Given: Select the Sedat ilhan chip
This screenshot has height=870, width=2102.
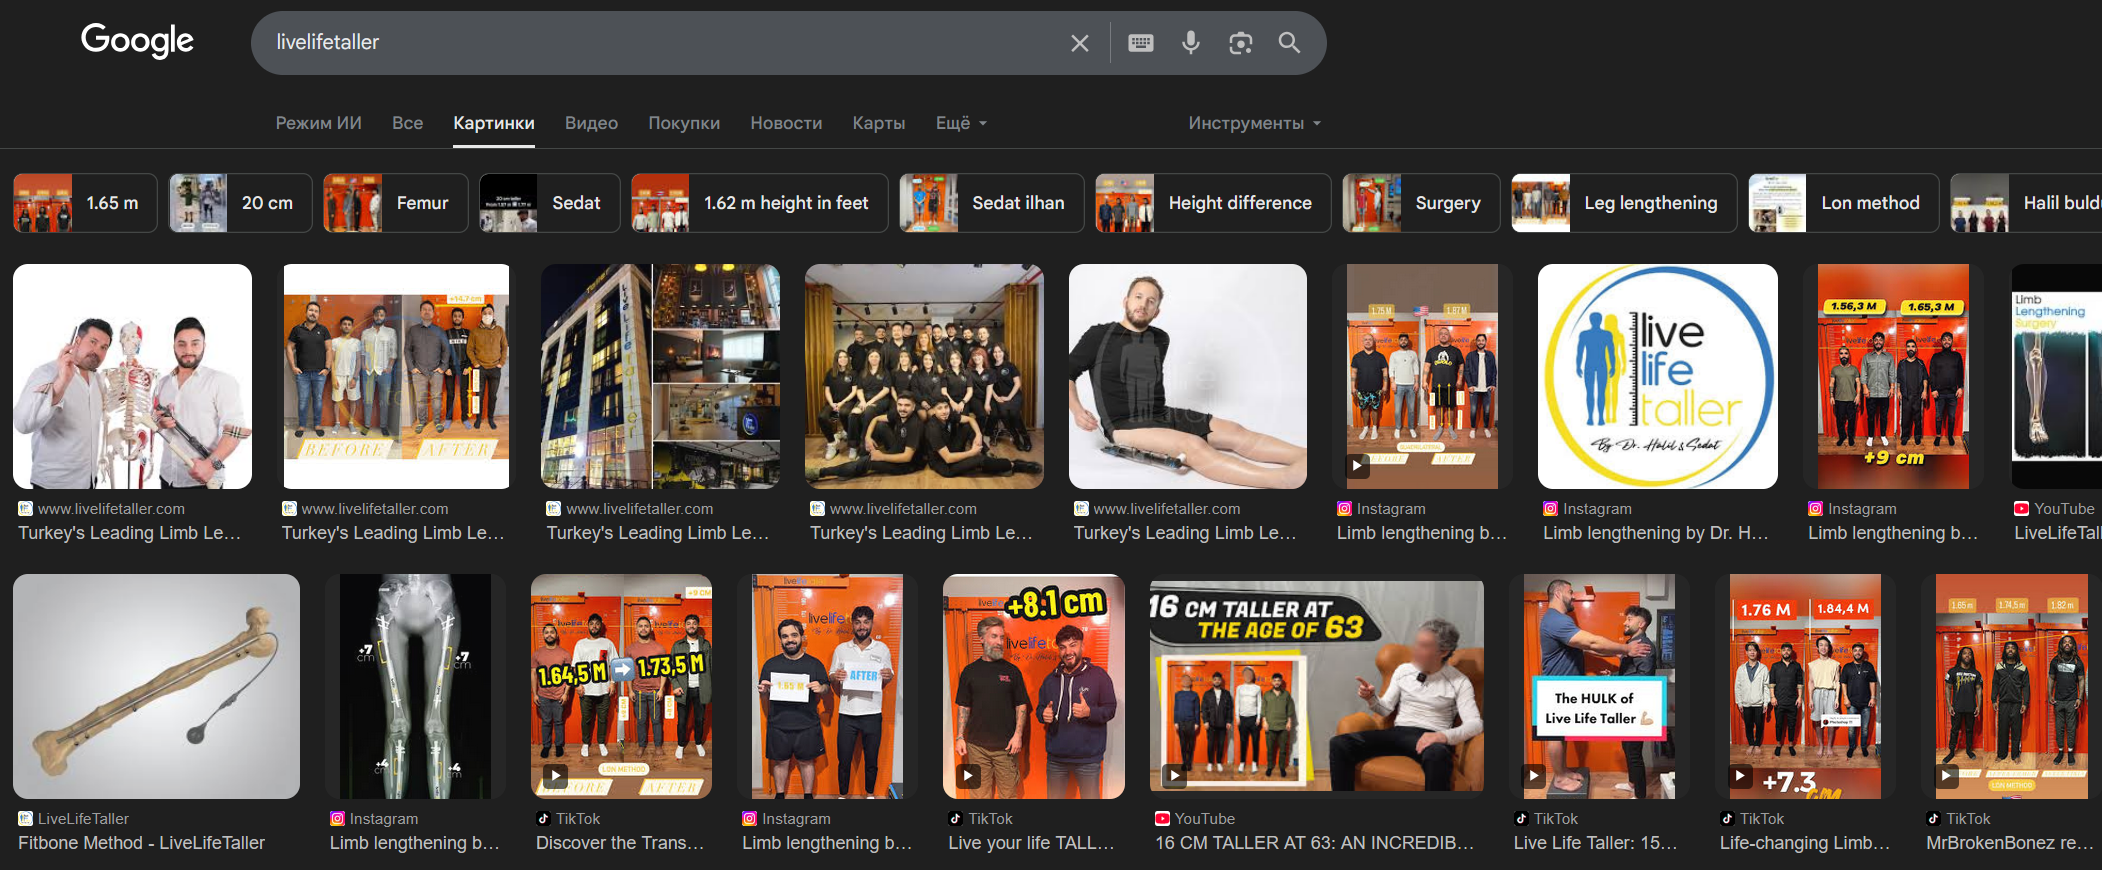Looking at the screenshot, I should tap(992, 203).
